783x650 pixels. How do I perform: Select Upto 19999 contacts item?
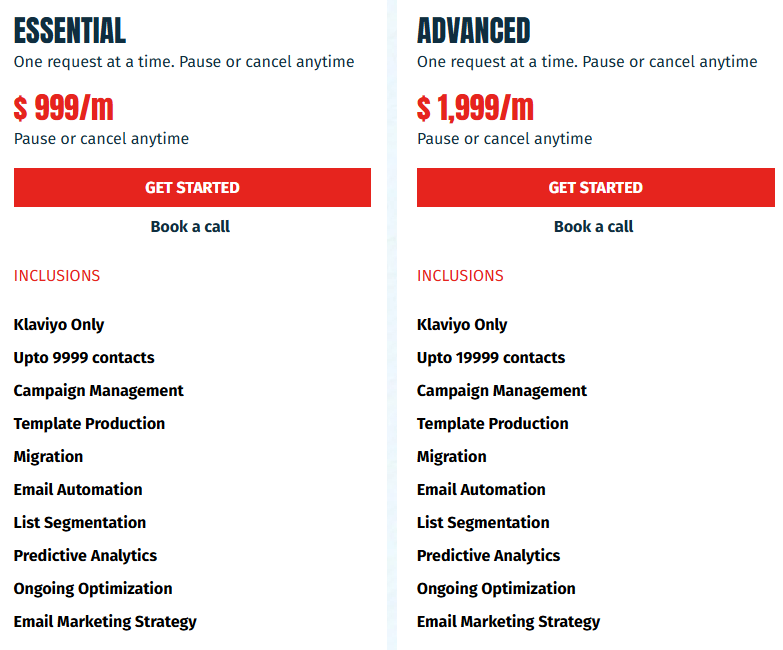(x=491, y=357)
